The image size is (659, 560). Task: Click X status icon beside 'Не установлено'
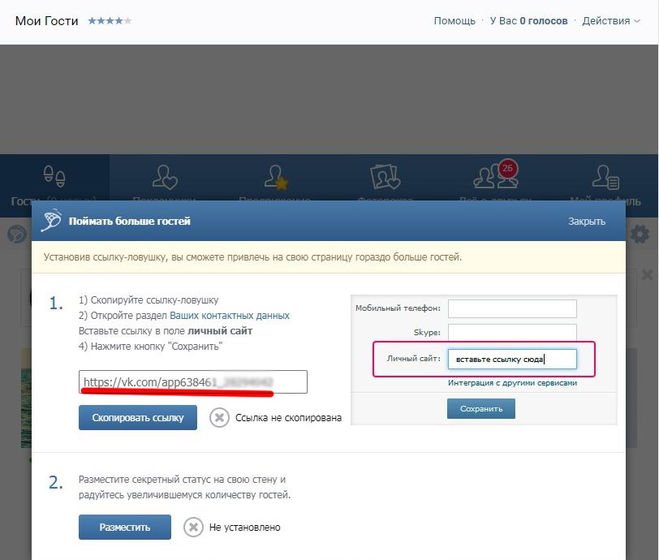(x=193, y=527)
